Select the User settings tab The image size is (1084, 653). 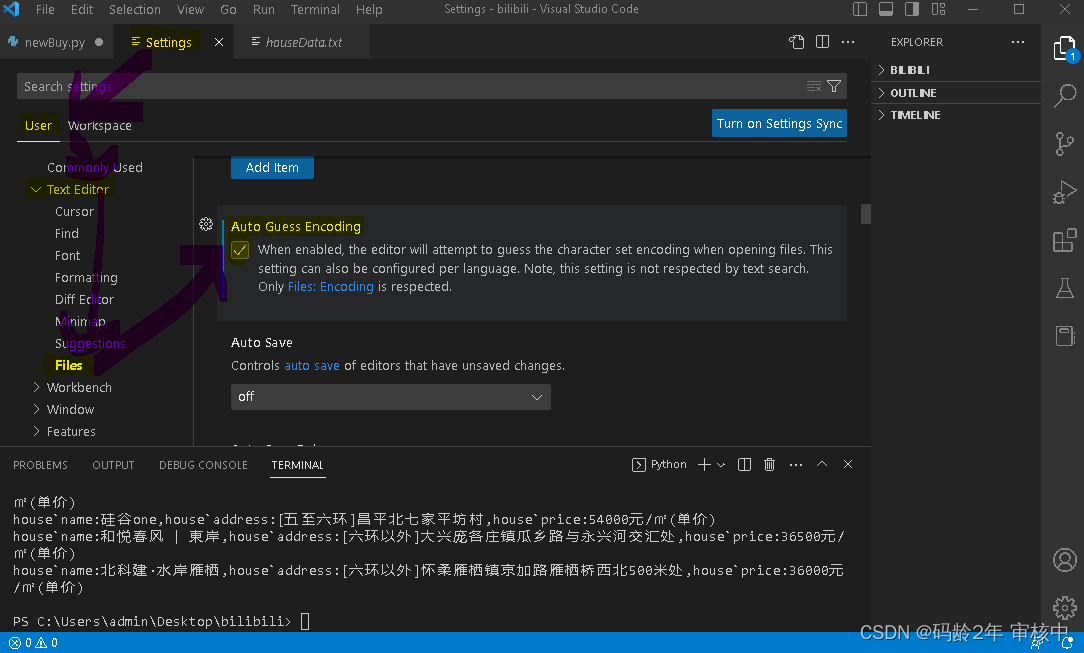[x=38, y=126]
